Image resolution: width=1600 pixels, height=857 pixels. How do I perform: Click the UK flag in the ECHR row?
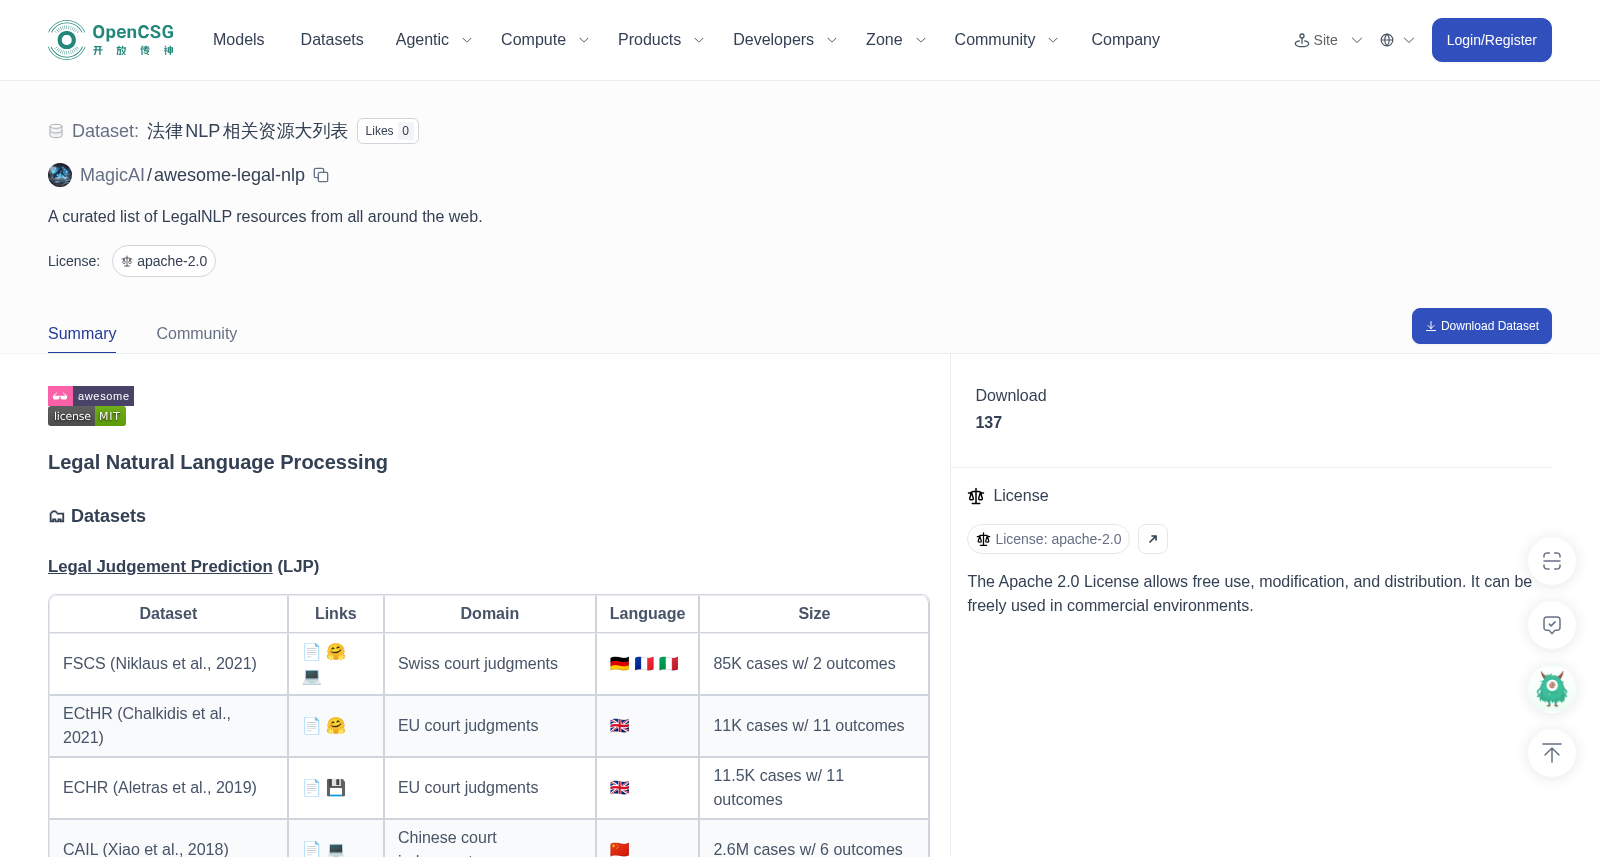coord(620,788)
